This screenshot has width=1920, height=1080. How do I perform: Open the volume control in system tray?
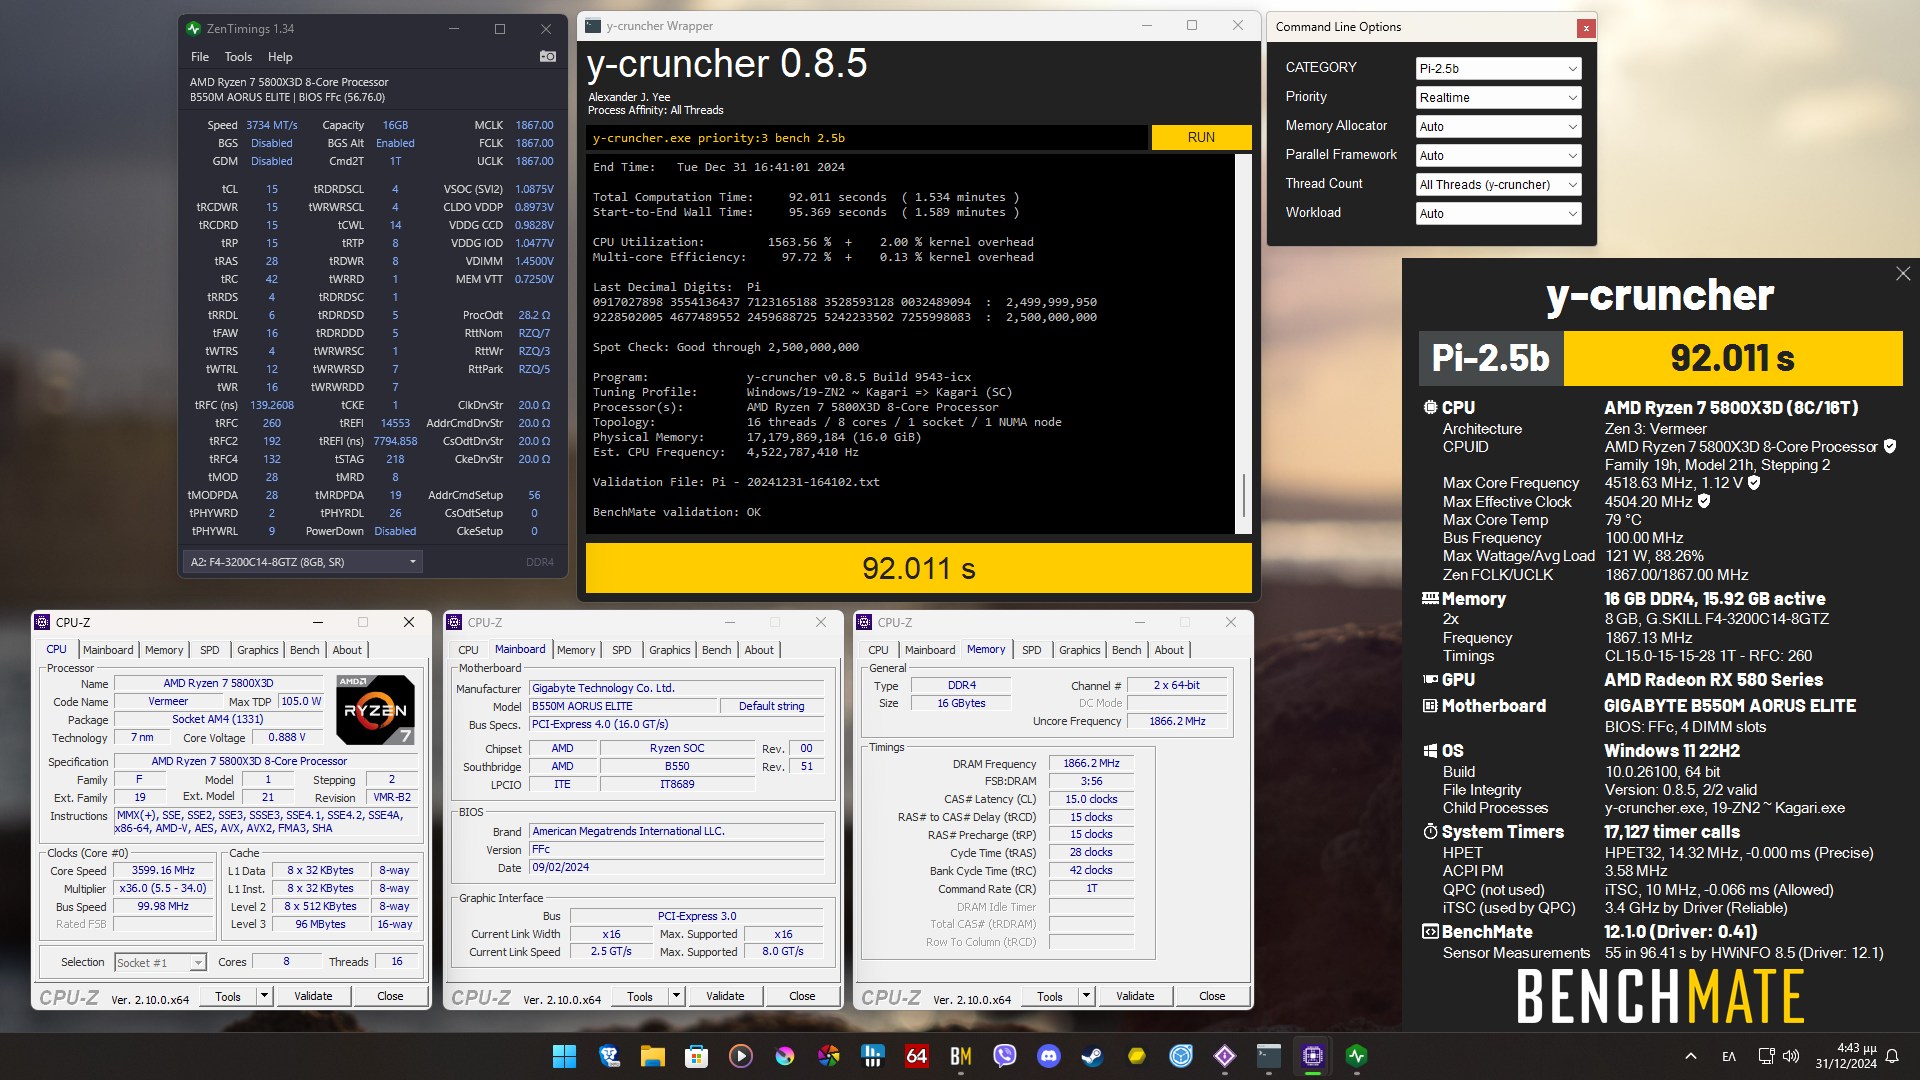[x=1790, y=1056]
